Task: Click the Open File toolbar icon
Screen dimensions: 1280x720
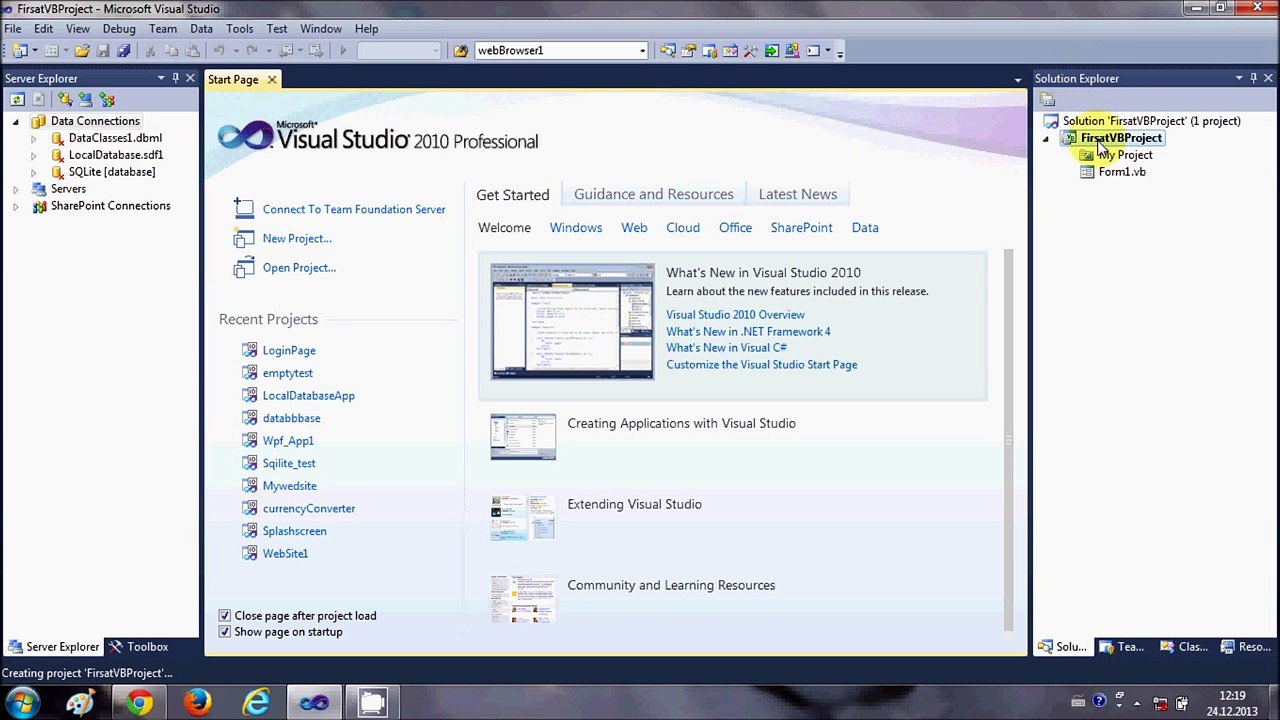Action: [82, 50]
